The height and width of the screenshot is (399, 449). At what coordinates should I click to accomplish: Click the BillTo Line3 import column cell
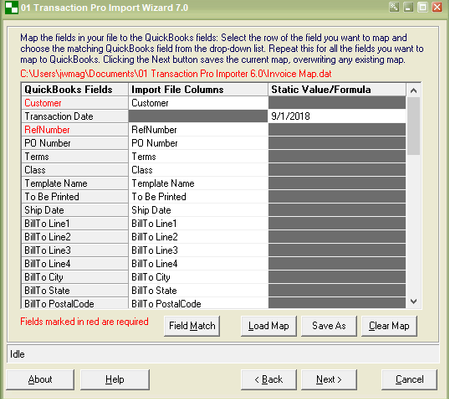click(x=198, y=250)
